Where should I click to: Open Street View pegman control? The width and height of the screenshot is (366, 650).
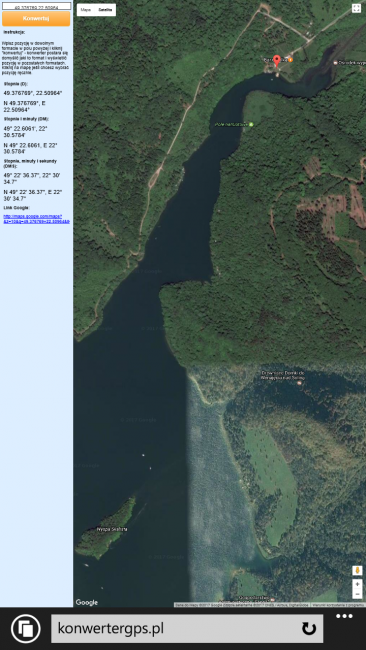click(x=357, y=570)
